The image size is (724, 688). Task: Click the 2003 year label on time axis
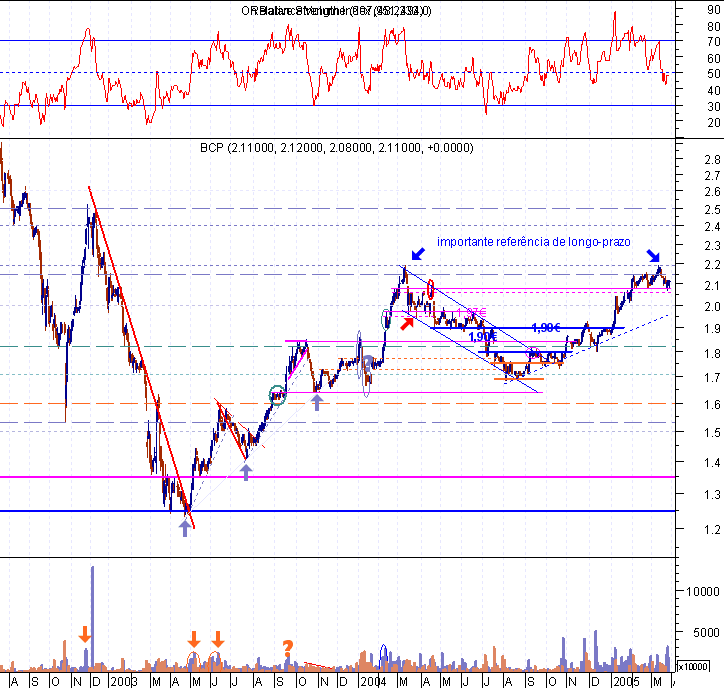124,682
